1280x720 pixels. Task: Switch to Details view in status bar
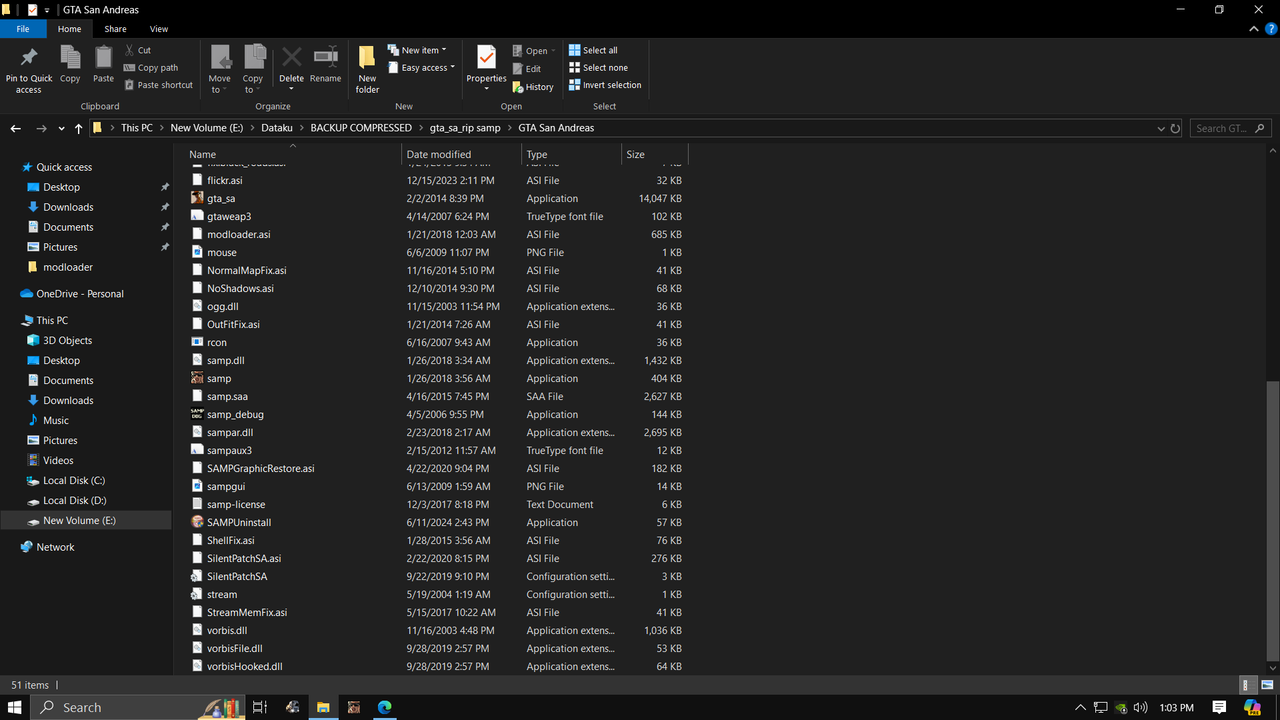point(1248,685)
